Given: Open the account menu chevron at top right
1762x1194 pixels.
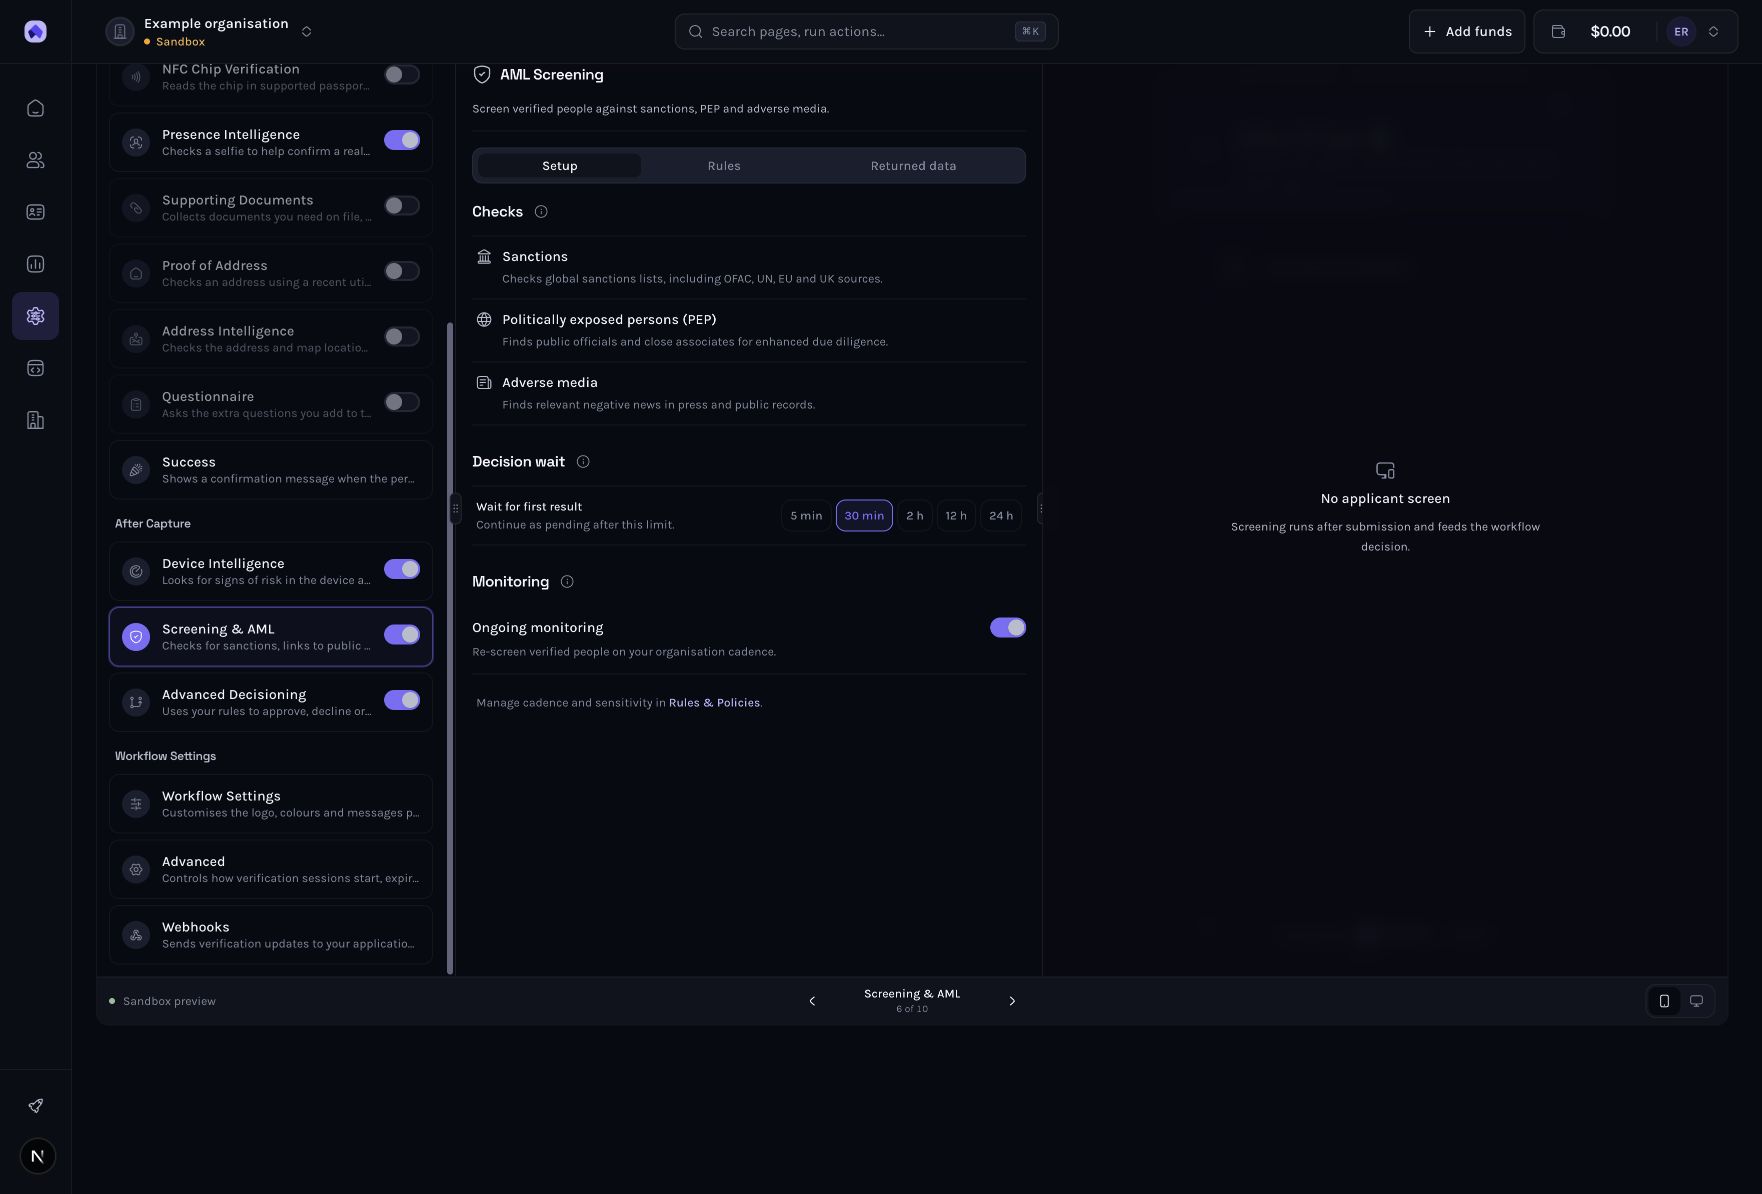Looking at the screenshot, I should [1713, 32].
